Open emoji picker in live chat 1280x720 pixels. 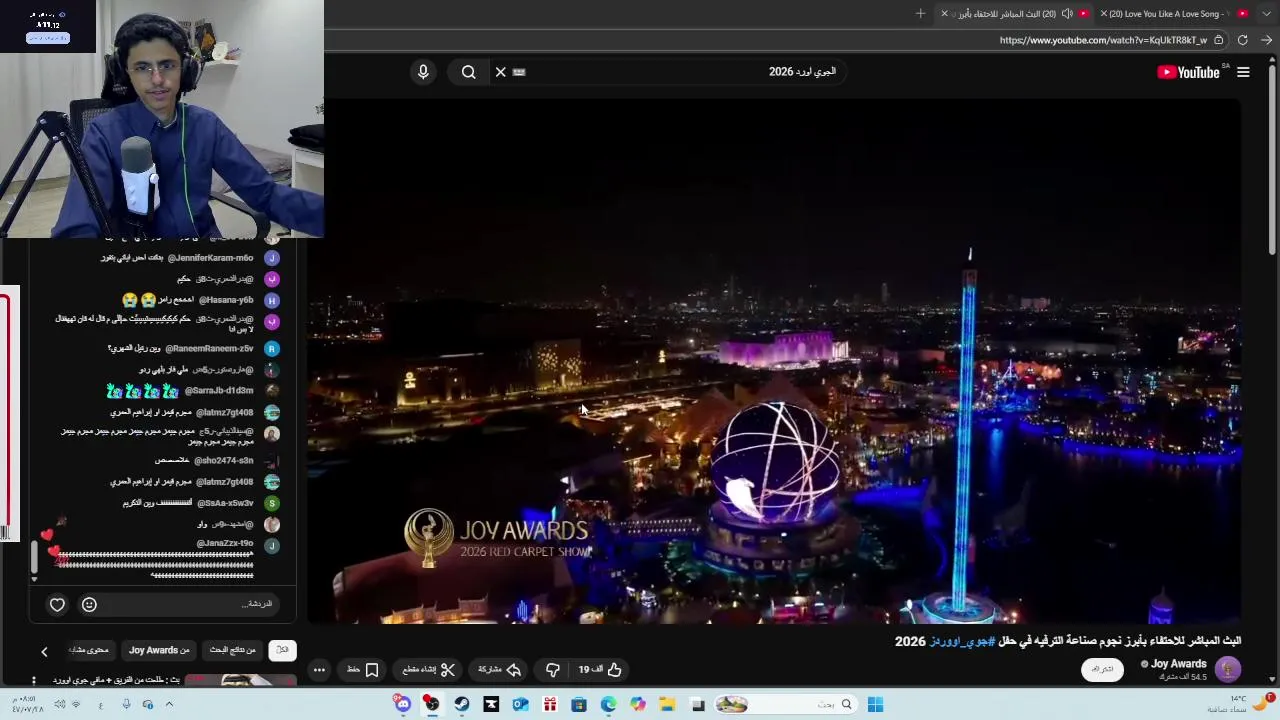[89, 604]
